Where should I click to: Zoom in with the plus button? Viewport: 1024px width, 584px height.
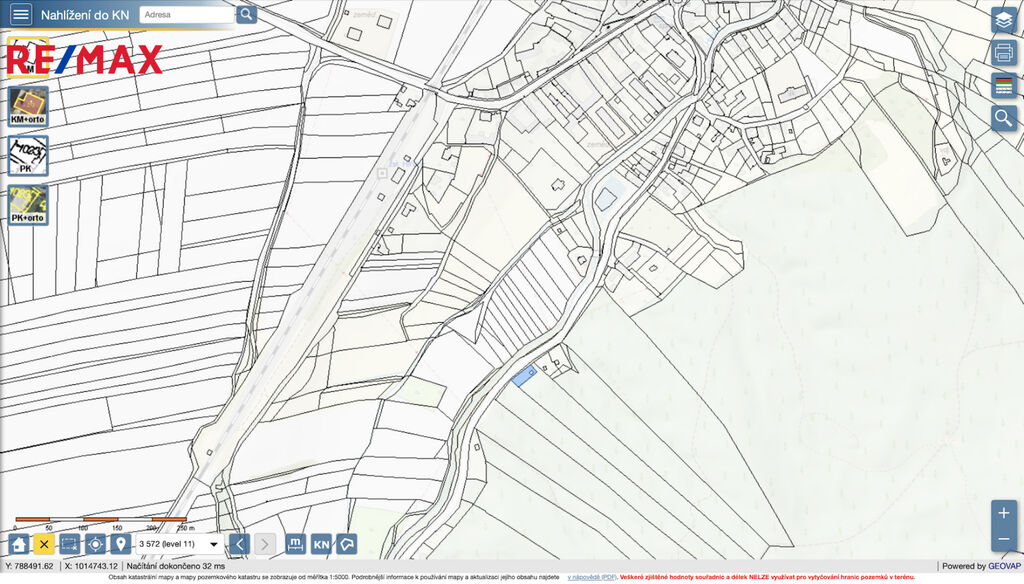click(x=1004, y=513)
